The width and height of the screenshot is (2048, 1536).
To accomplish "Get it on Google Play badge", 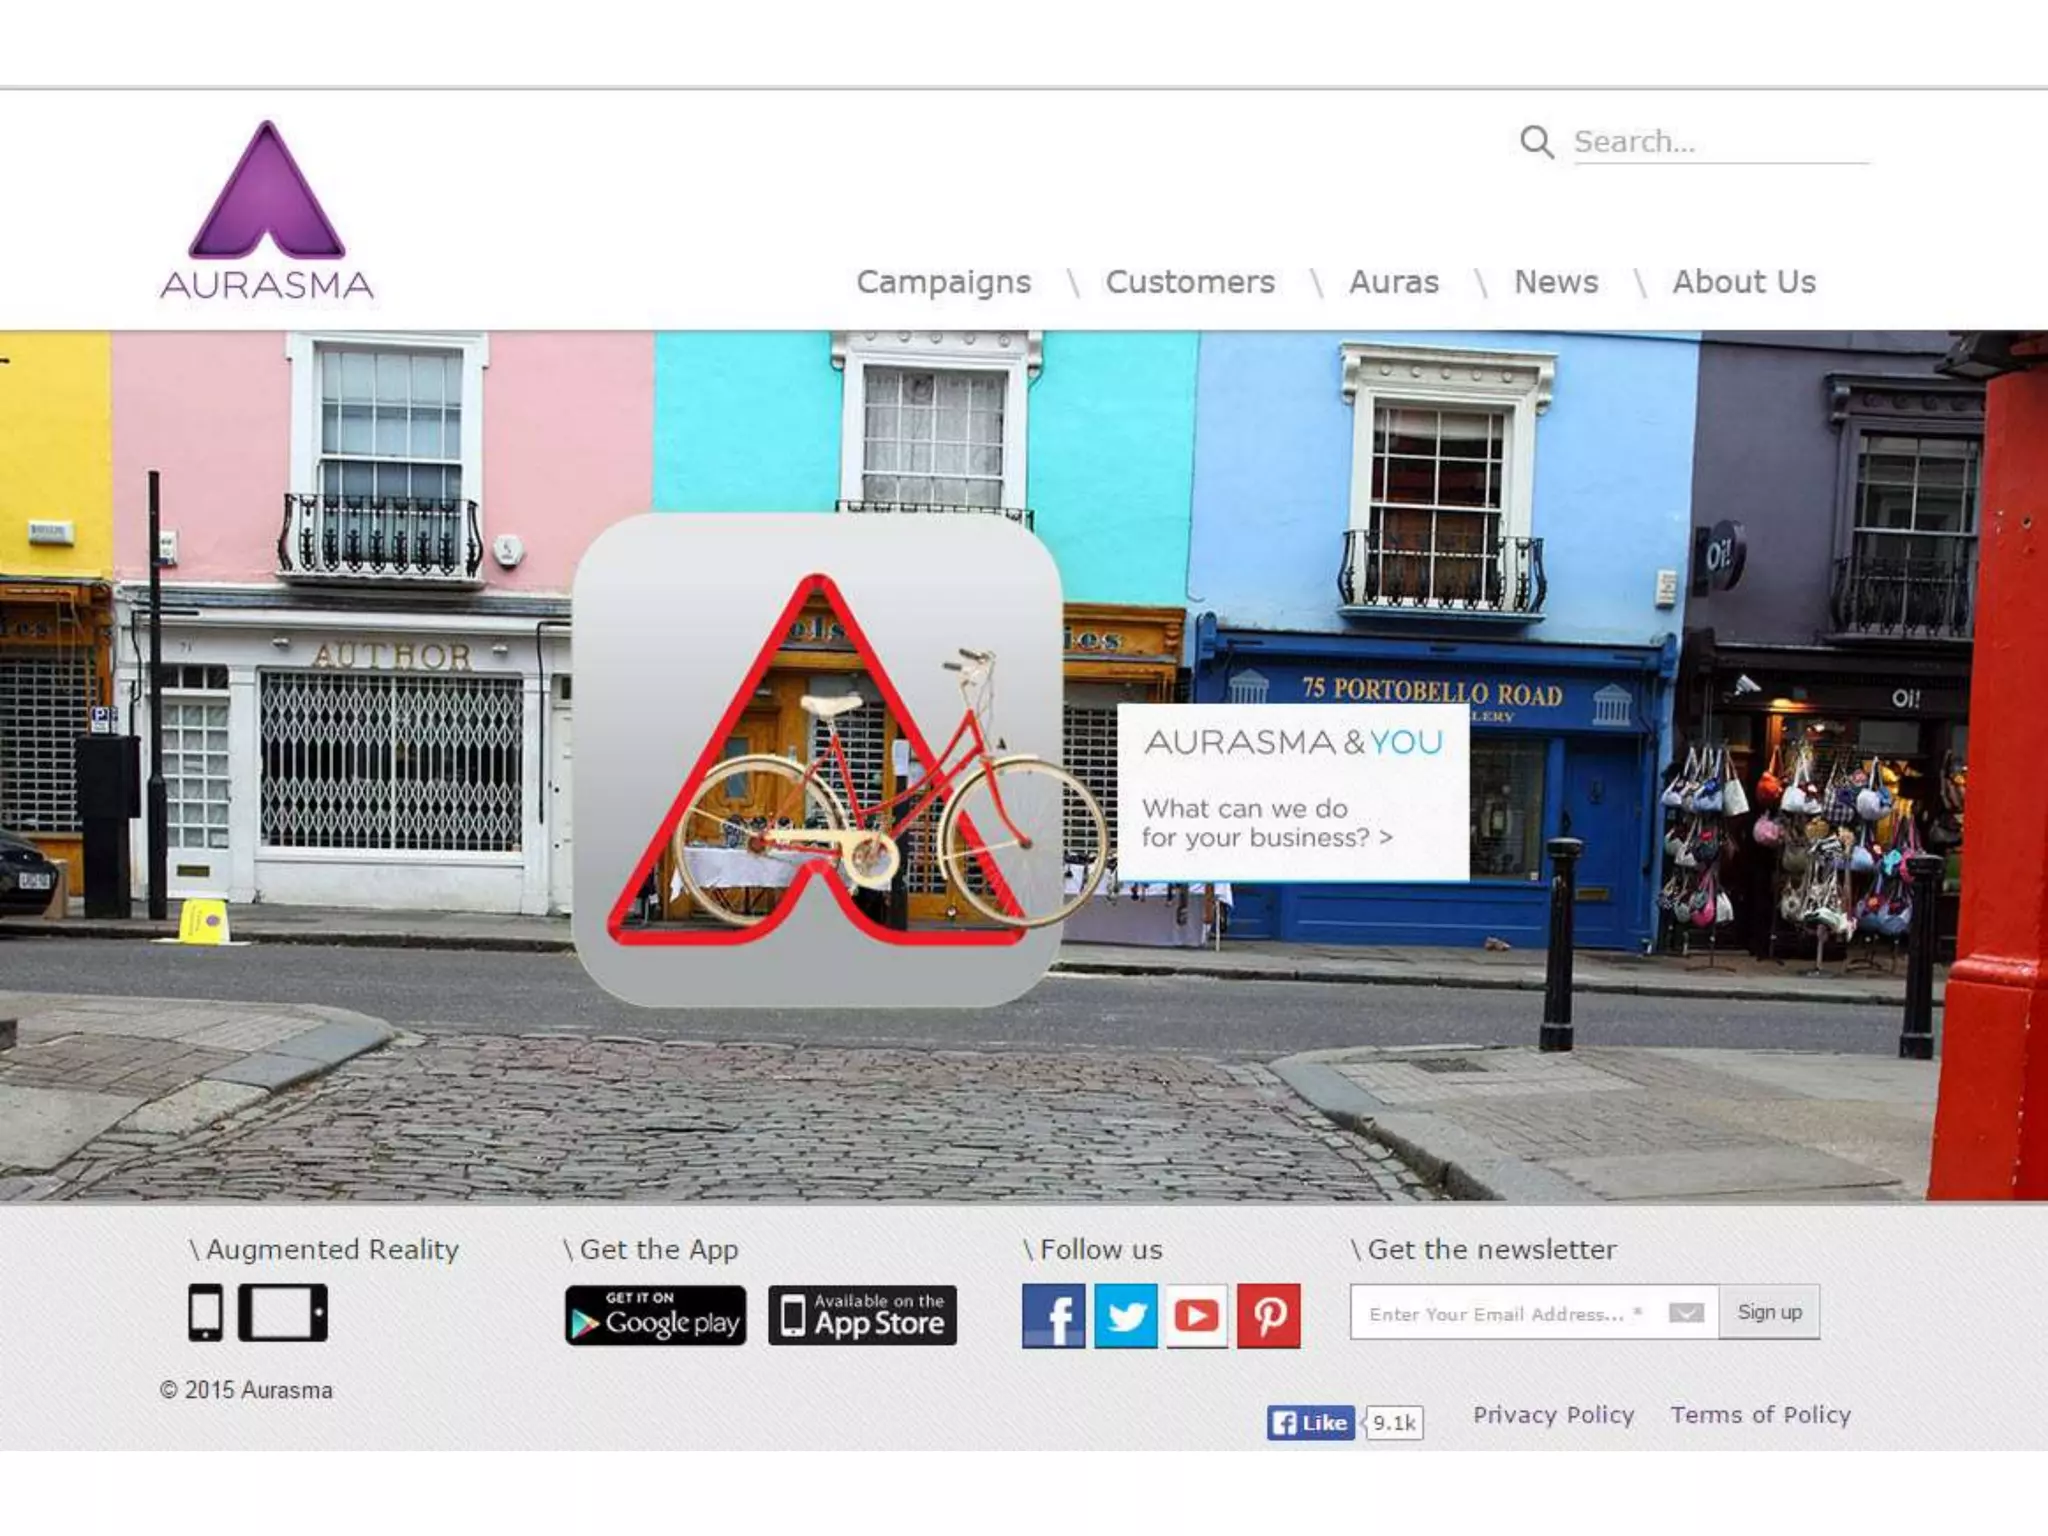I will [x=655, y=1316].
